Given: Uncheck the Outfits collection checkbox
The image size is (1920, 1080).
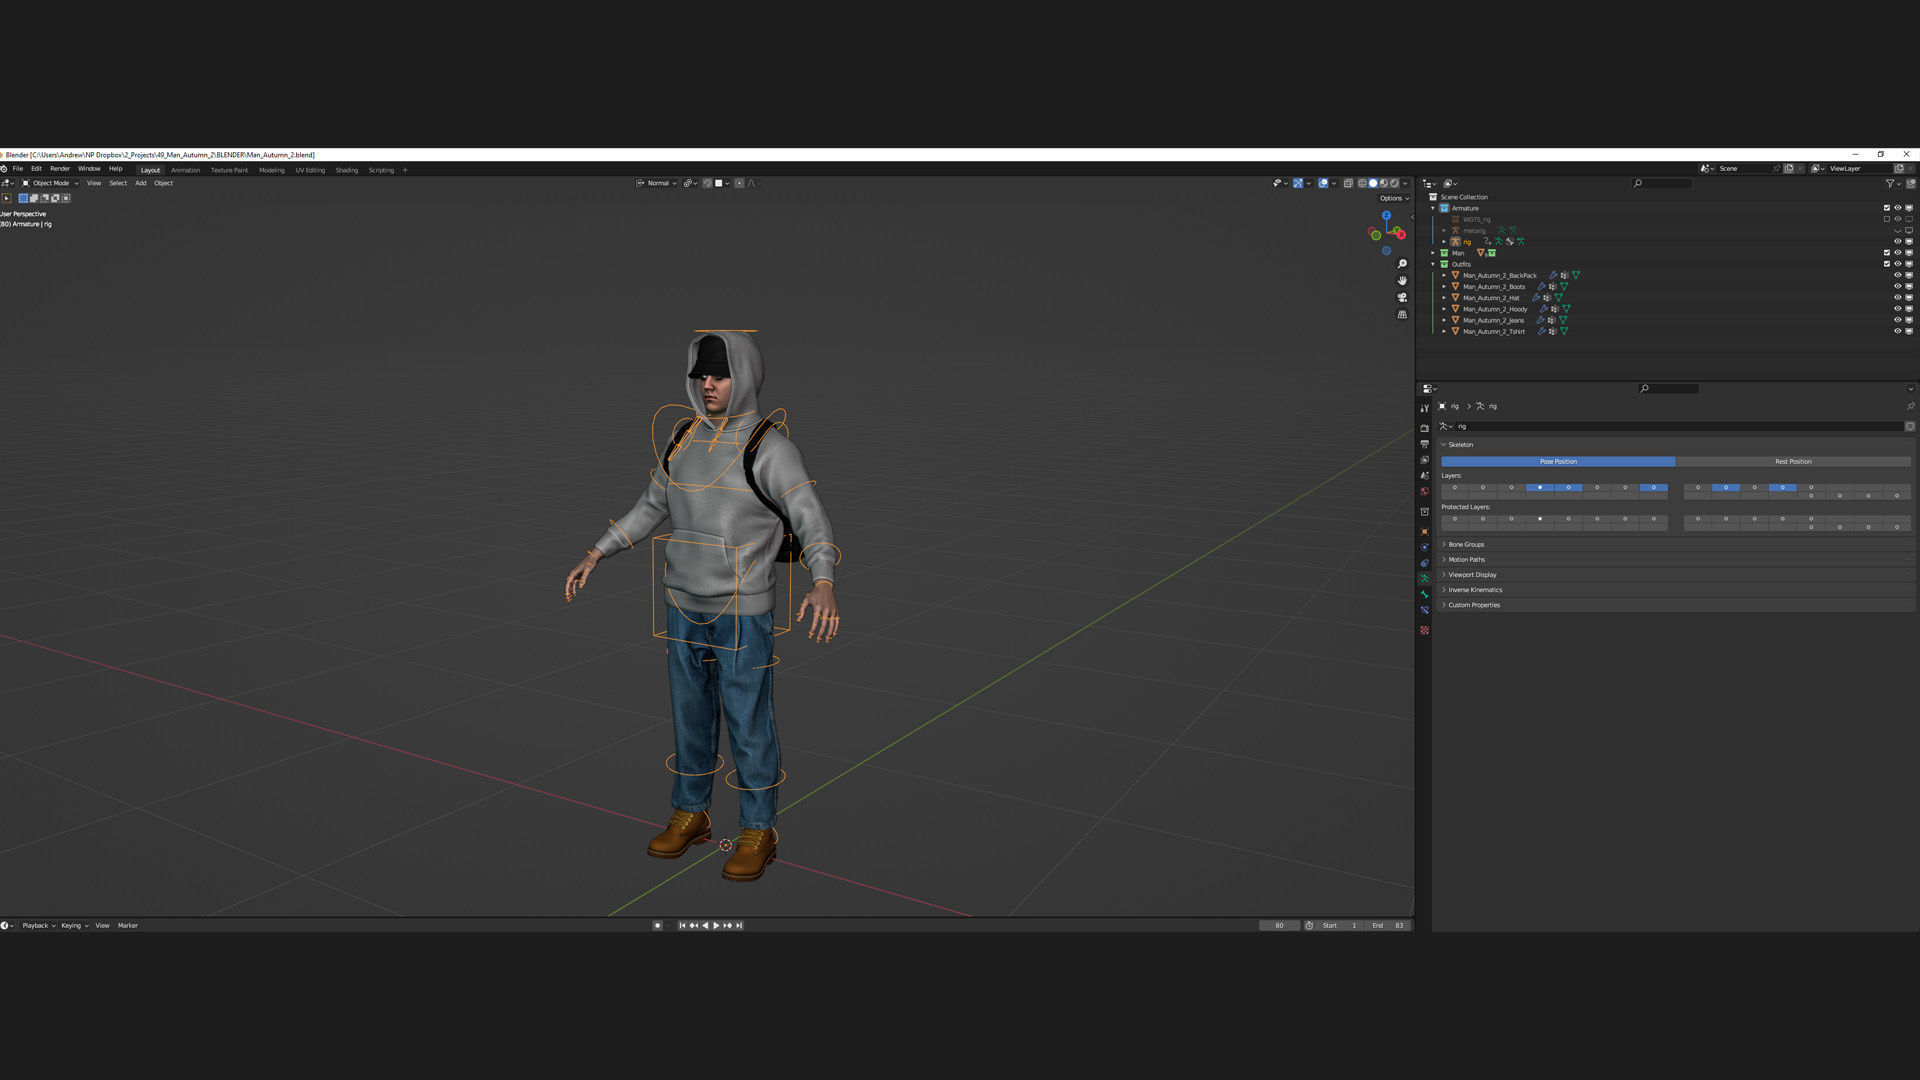Looking at the screenshot, I should click(1887, 264).
